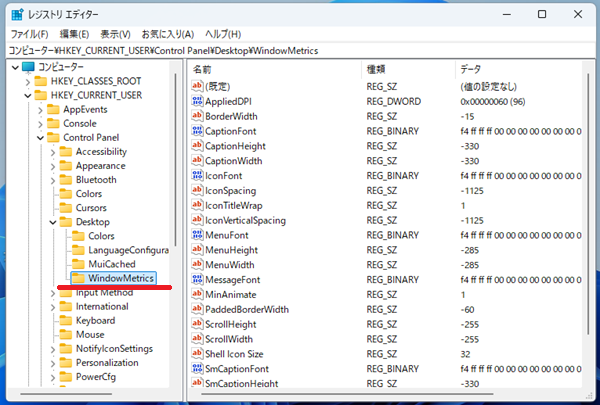Click the 名前 column header
Viewport: 600px width, 405px height.
click(202, 69)
